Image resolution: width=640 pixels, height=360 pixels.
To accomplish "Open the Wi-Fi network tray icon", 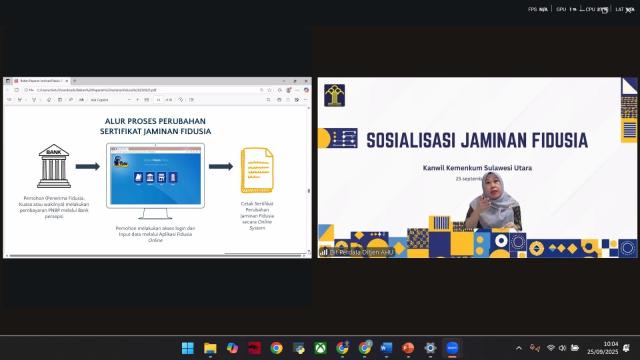I will coord(551,348).
